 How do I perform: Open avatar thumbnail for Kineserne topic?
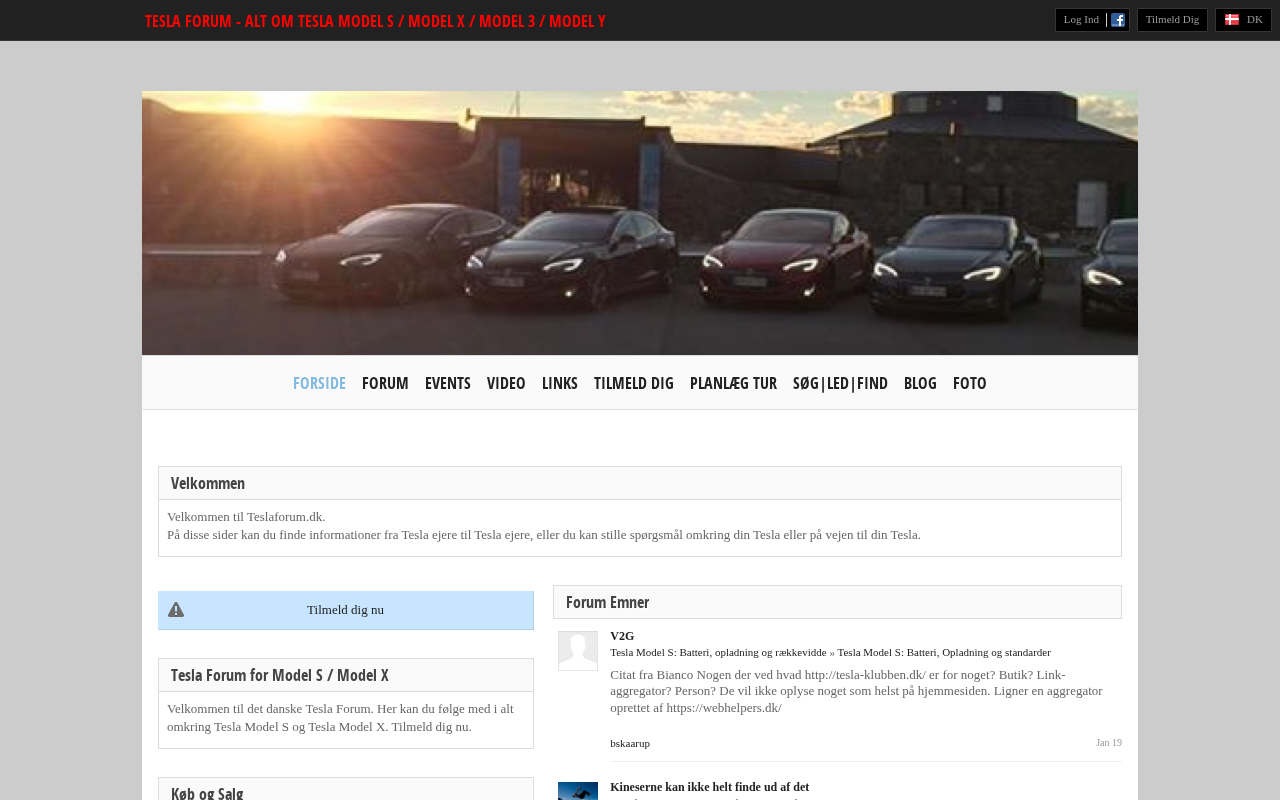[578, 791]
